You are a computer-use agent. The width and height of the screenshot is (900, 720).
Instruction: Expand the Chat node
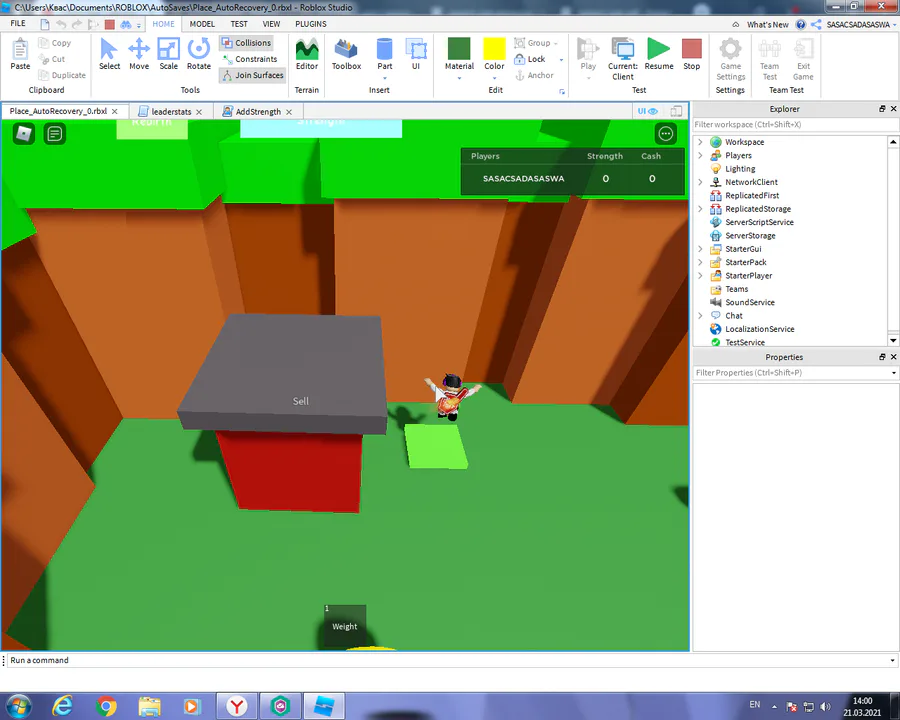tap(700, 315)
